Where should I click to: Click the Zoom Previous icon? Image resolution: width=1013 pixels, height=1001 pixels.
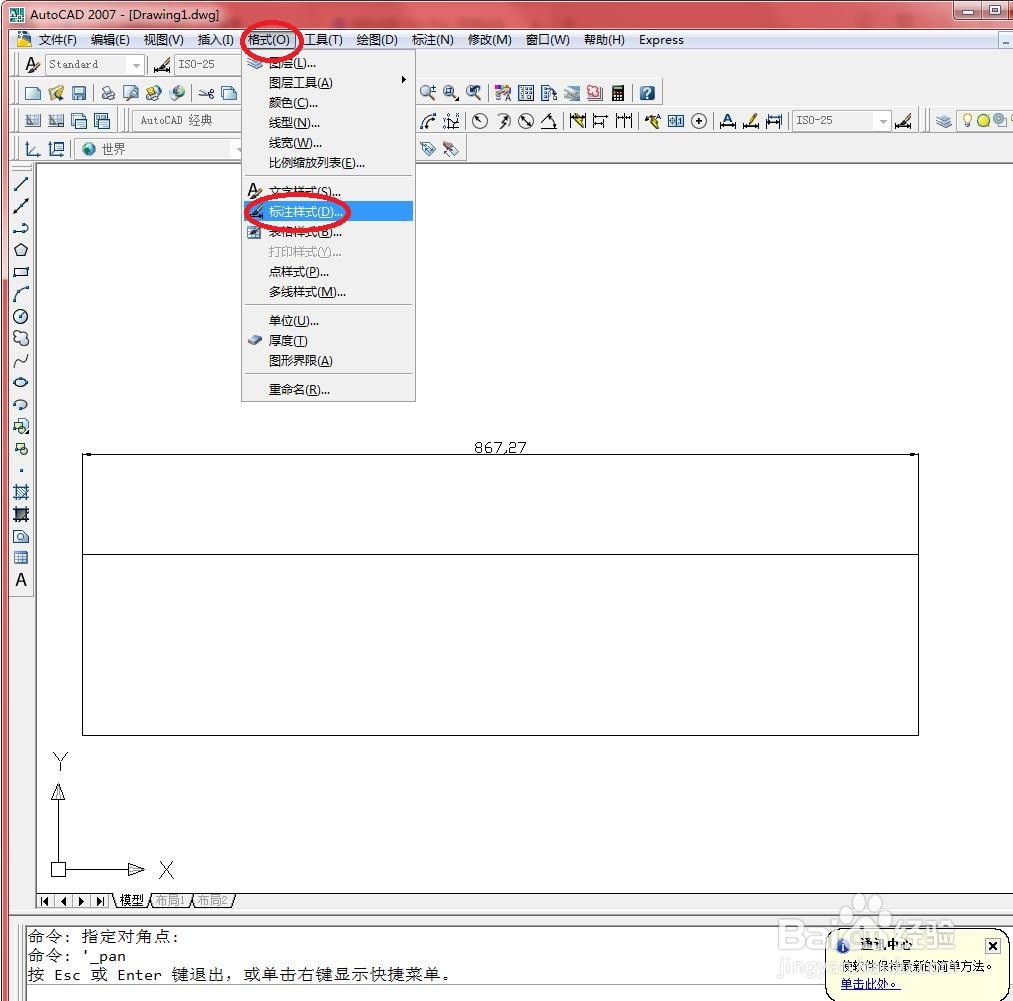pos(474,93)
